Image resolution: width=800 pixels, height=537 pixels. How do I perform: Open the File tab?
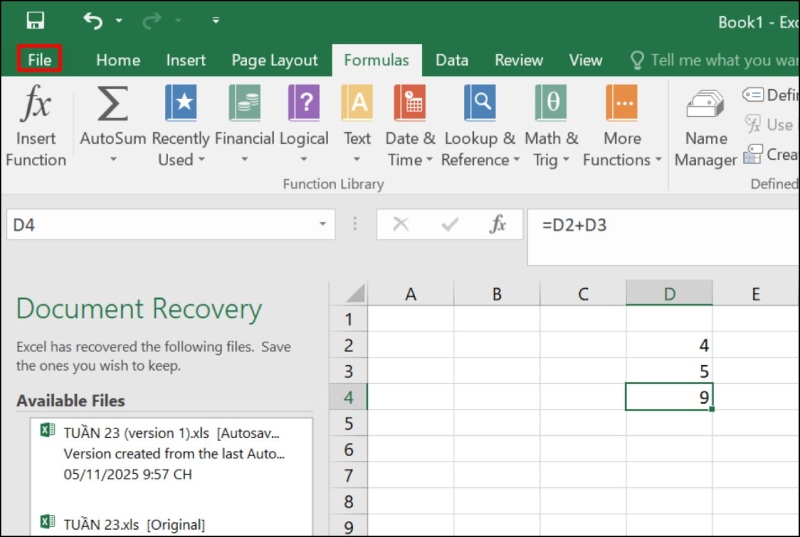point(39,60)
